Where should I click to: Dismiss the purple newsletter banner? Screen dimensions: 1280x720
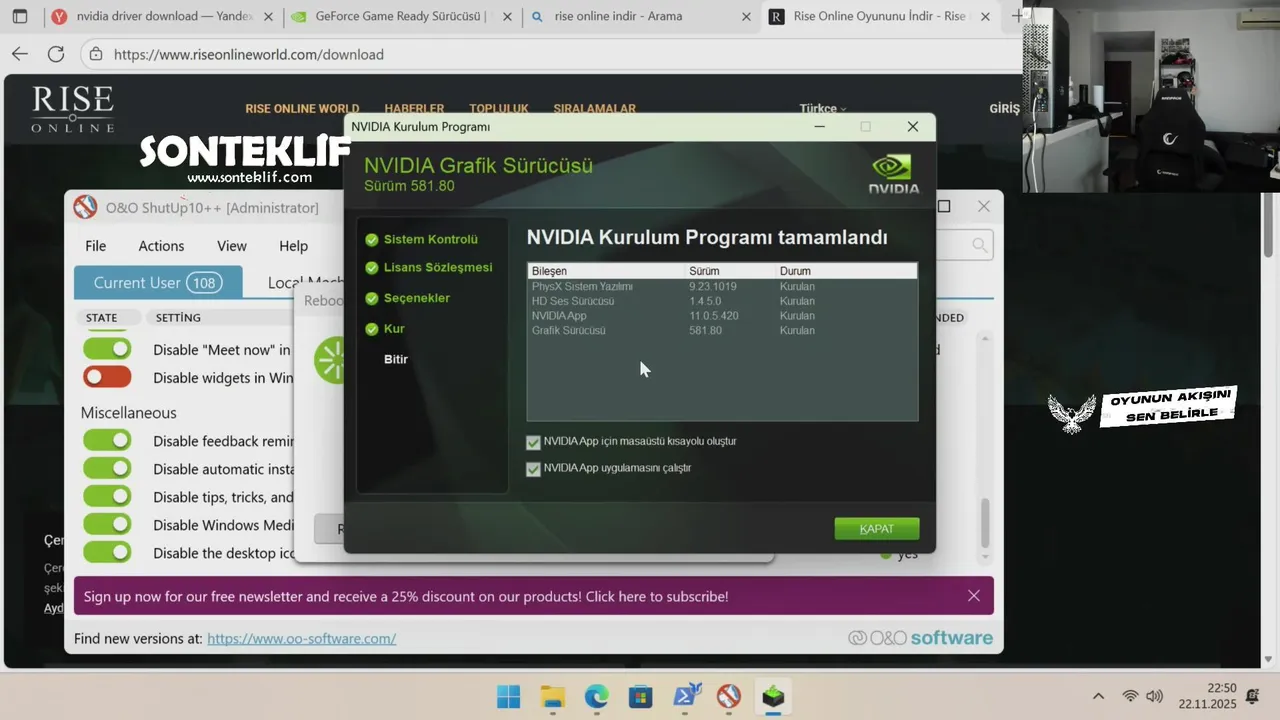tap(974, 596)
